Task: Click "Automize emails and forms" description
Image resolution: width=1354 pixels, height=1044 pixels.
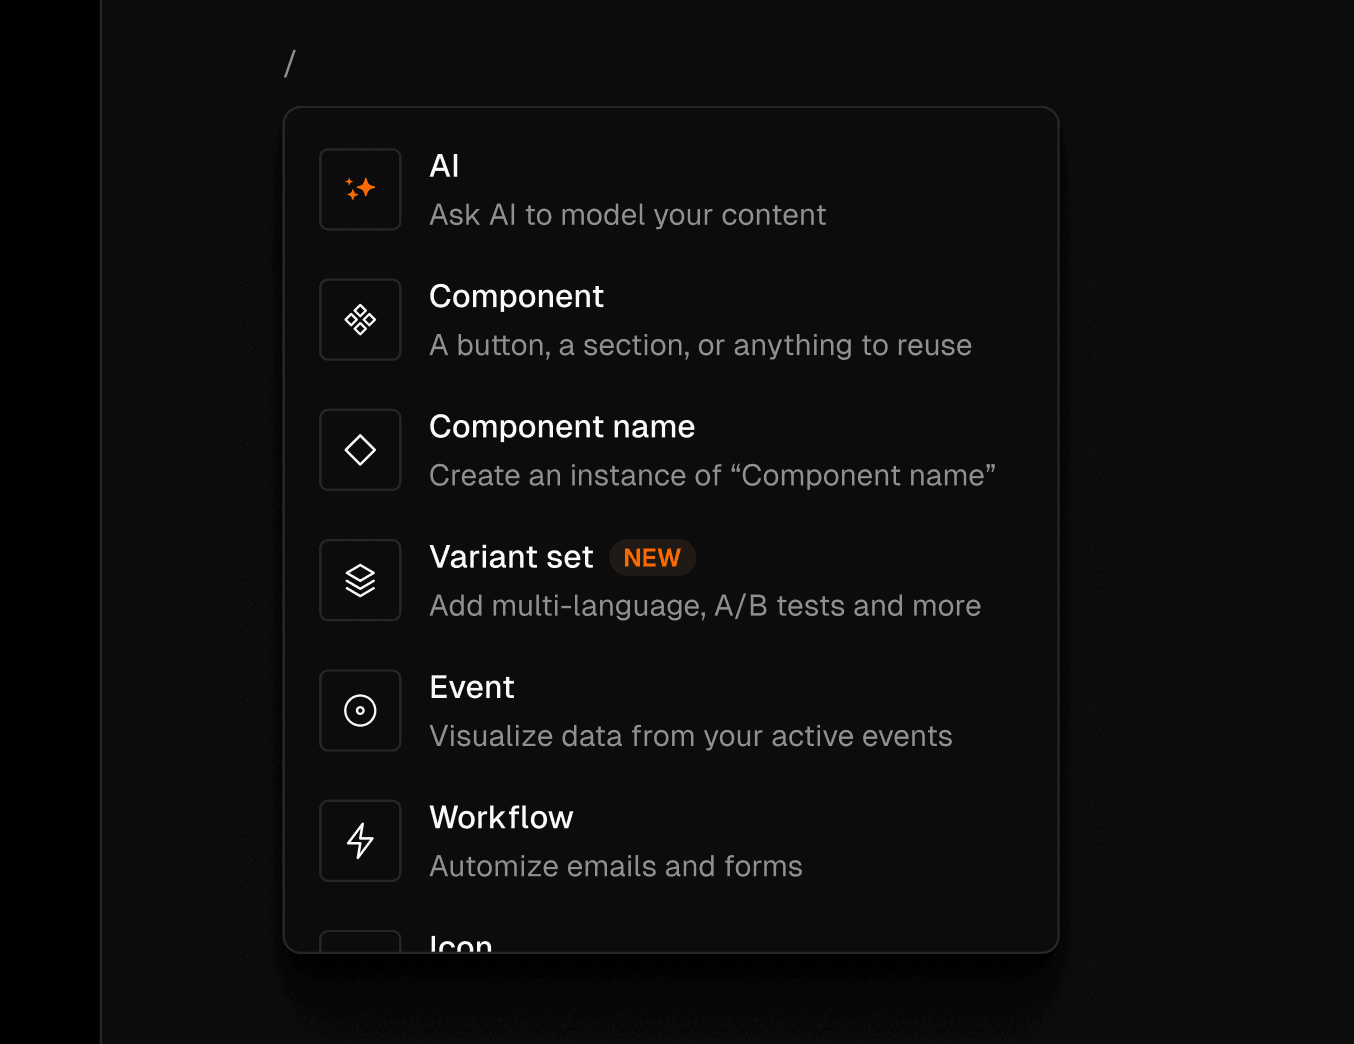Action: 615,867
